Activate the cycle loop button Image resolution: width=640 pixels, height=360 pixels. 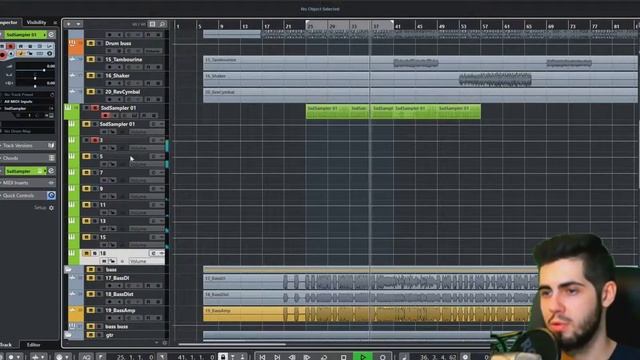(x=324, y=357)
